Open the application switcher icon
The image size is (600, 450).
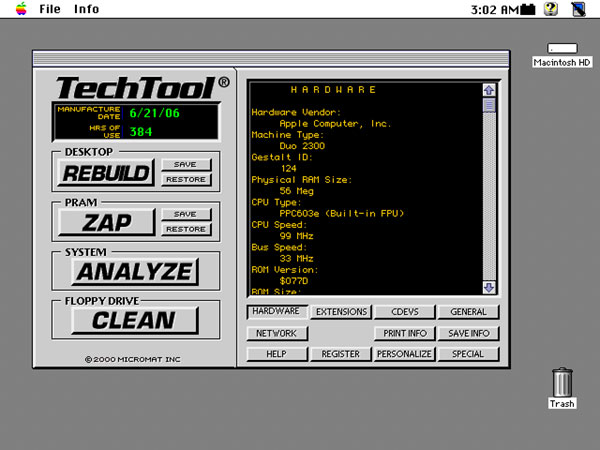coord(579,9)
